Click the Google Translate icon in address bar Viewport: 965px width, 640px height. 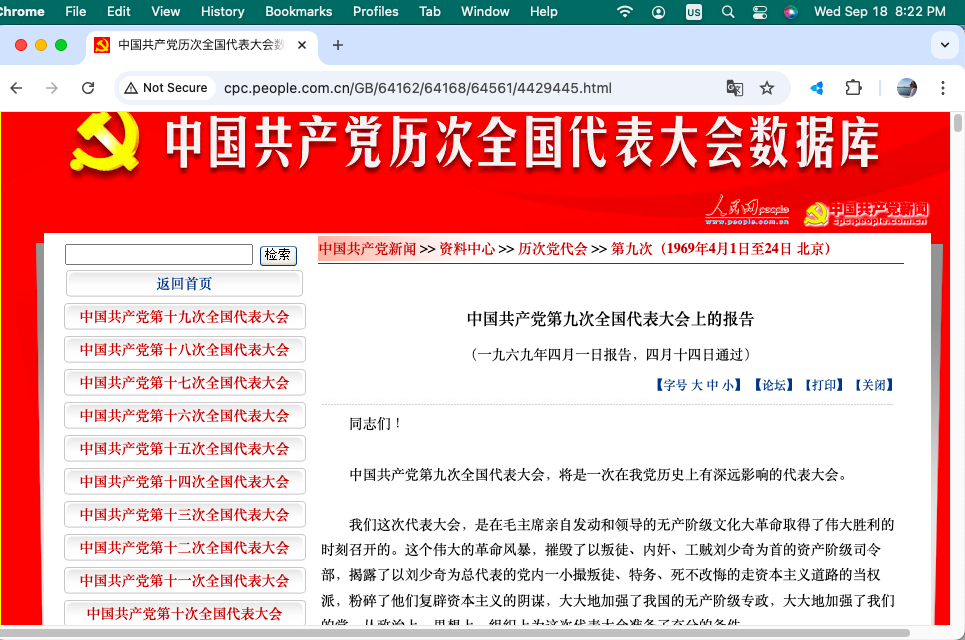(x=734, y=88)
